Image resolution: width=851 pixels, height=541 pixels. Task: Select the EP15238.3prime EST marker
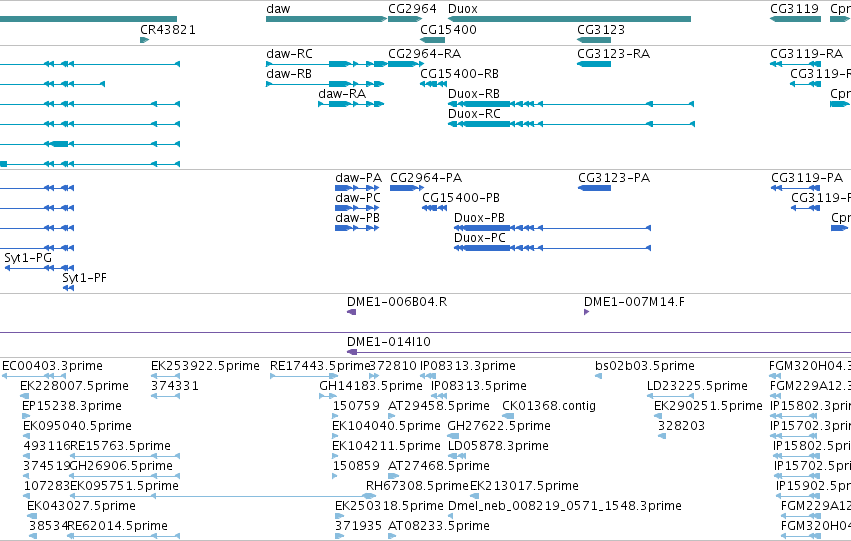coord(26,416)
